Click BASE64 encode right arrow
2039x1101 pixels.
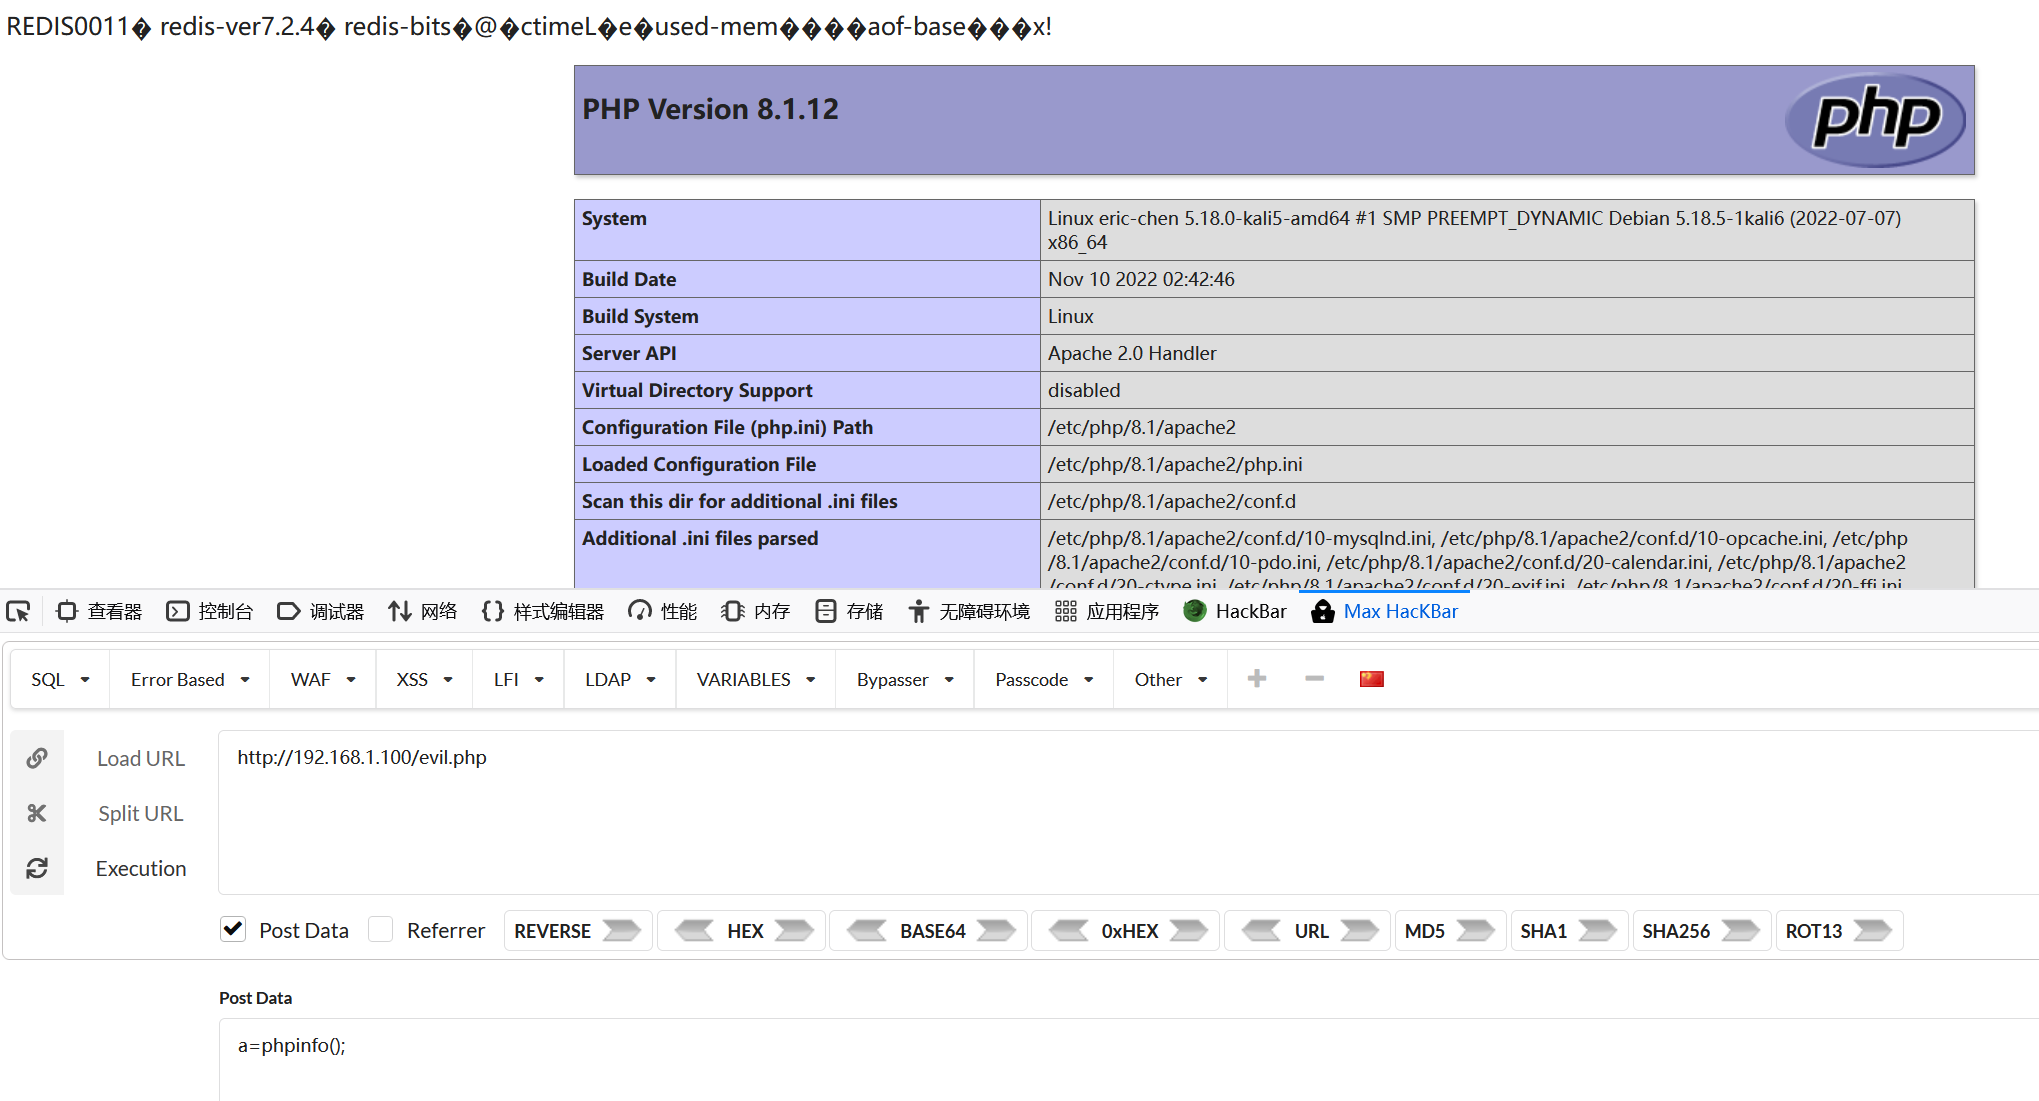(x=996, y=931)
